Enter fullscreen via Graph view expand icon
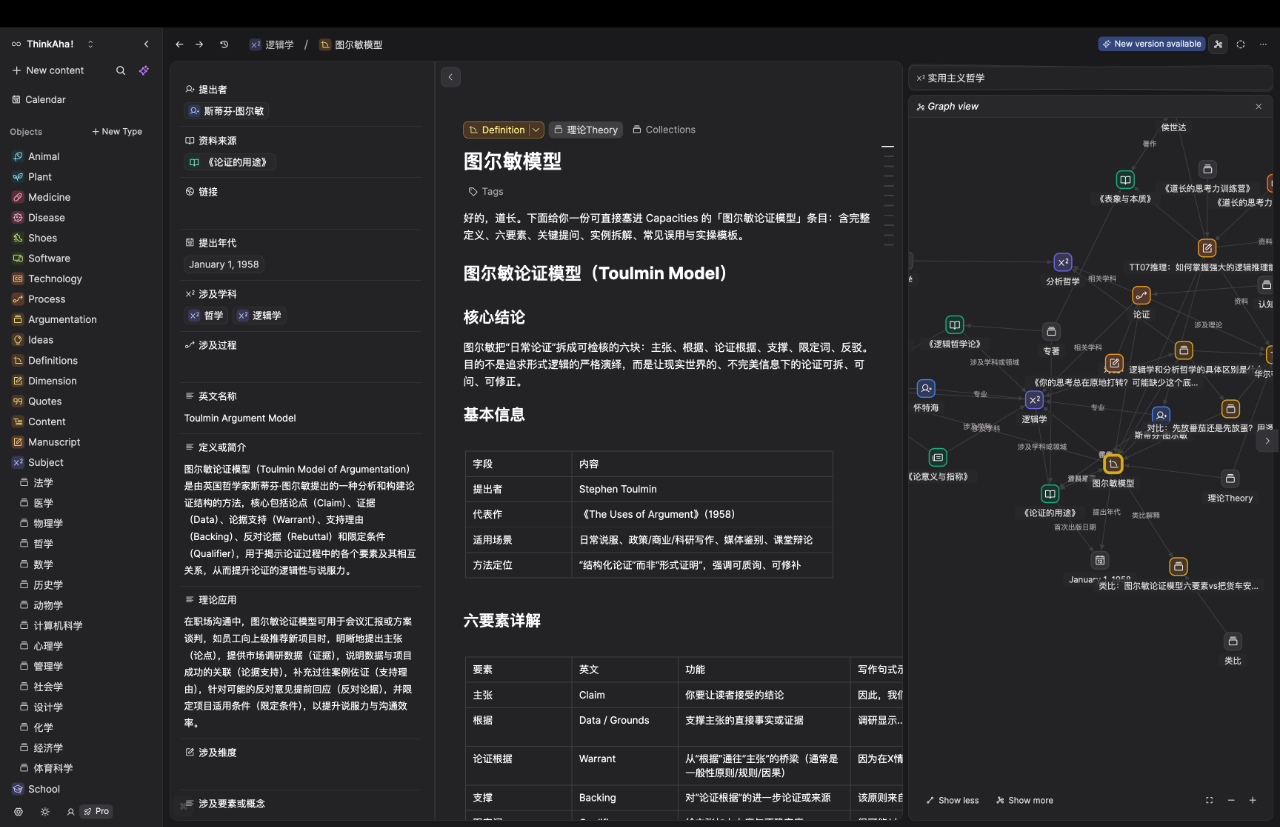1280x827 pixels. pyautogui.click(x=1209, y=800)
